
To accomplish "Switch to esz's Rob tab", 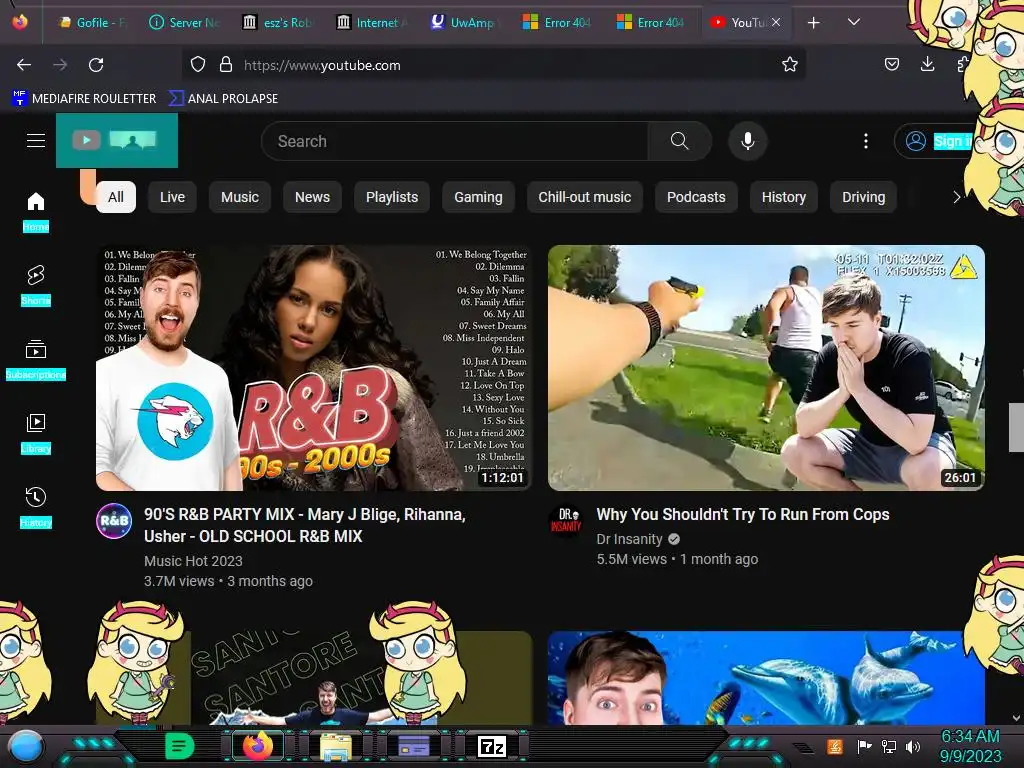I will point(279,23).
